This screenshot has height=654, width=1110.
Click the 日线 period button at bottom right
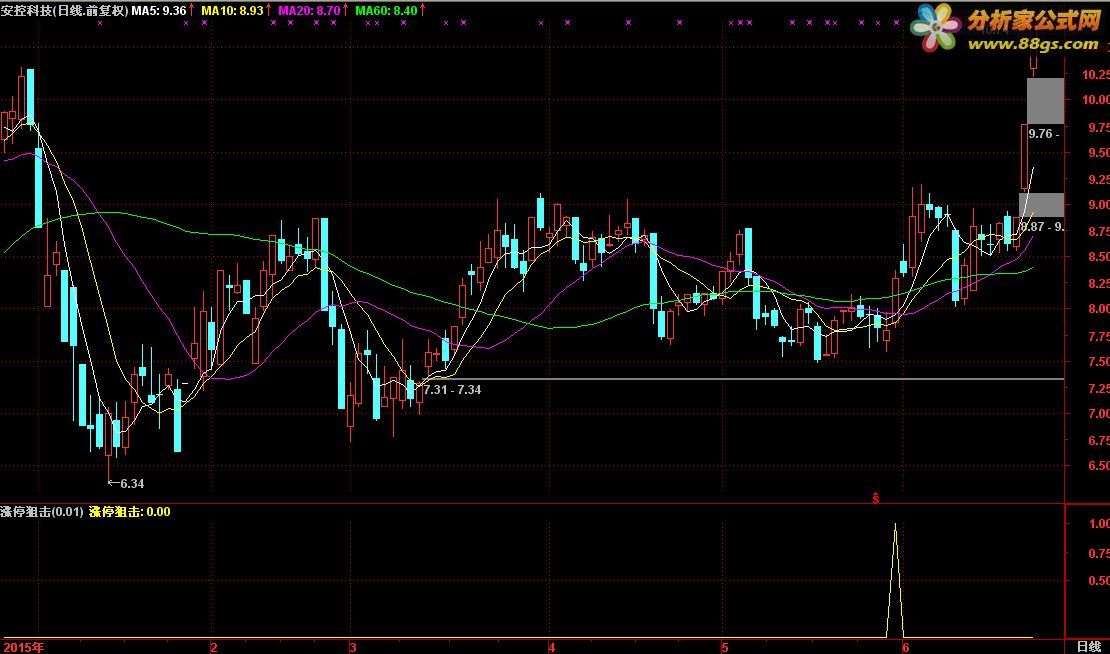point(1088,646)
